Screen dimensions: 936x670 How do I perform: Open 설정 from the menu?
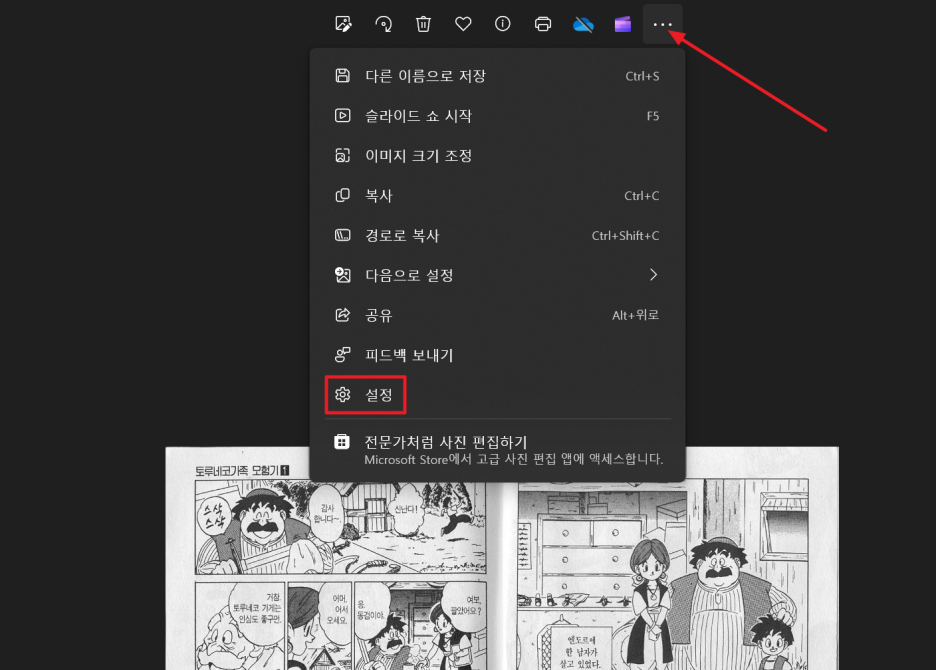click(497, 395)
